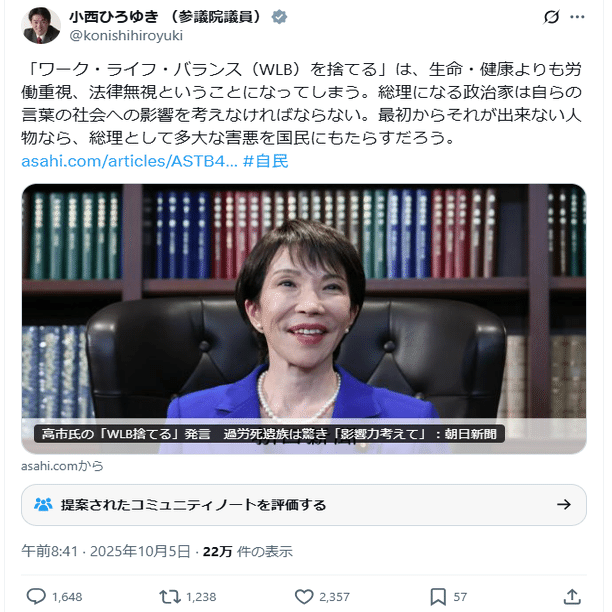The image size is (612, 612).
Task: Click the article headline caption overlay
Action: coord(269,434)
